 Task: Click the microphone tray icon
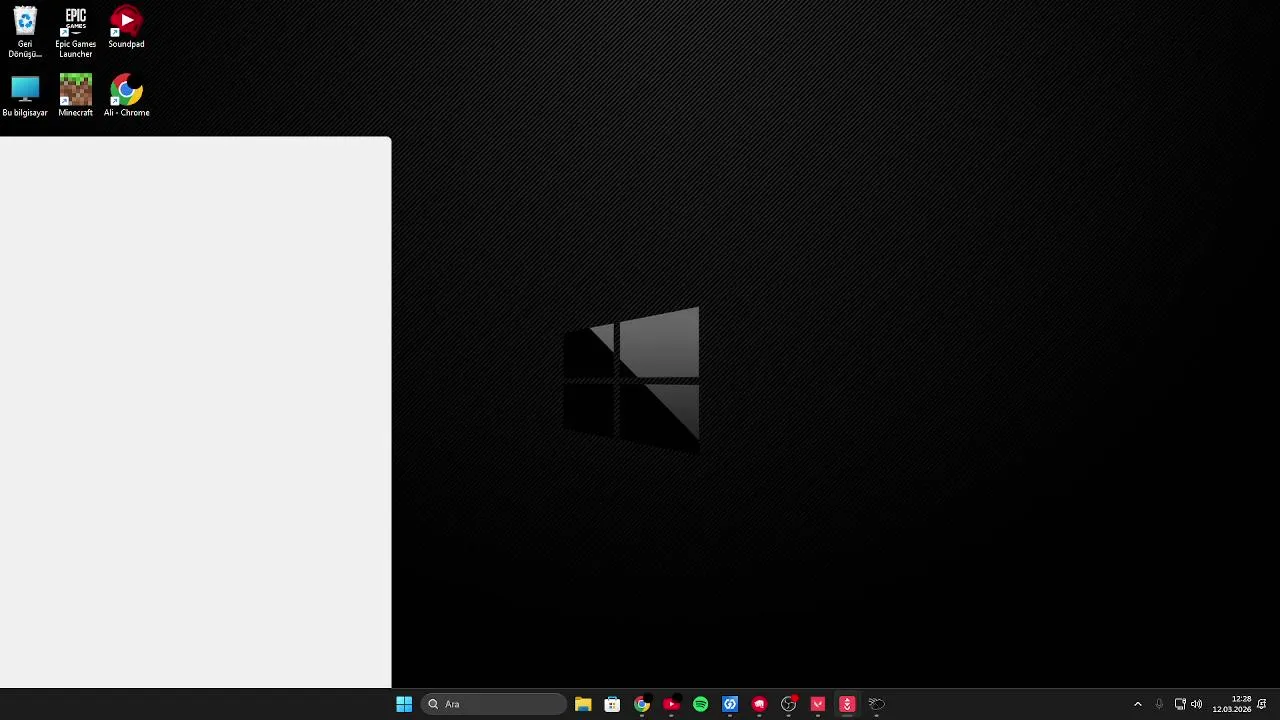click(1159, 704)
